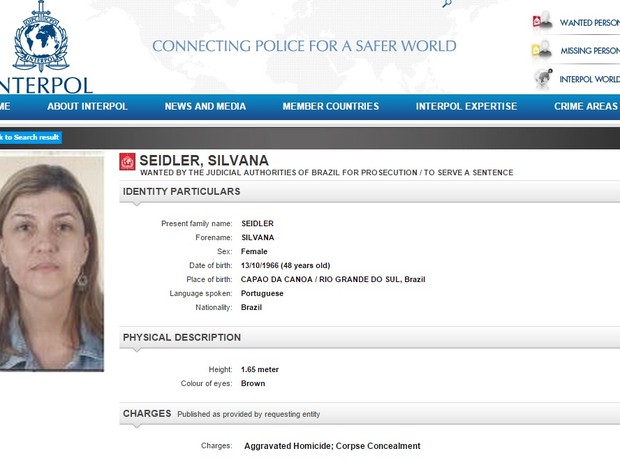The width and height of the screenshot is (620, 465).
Task: Open the News and Media menu
Action: coord(205,107)
